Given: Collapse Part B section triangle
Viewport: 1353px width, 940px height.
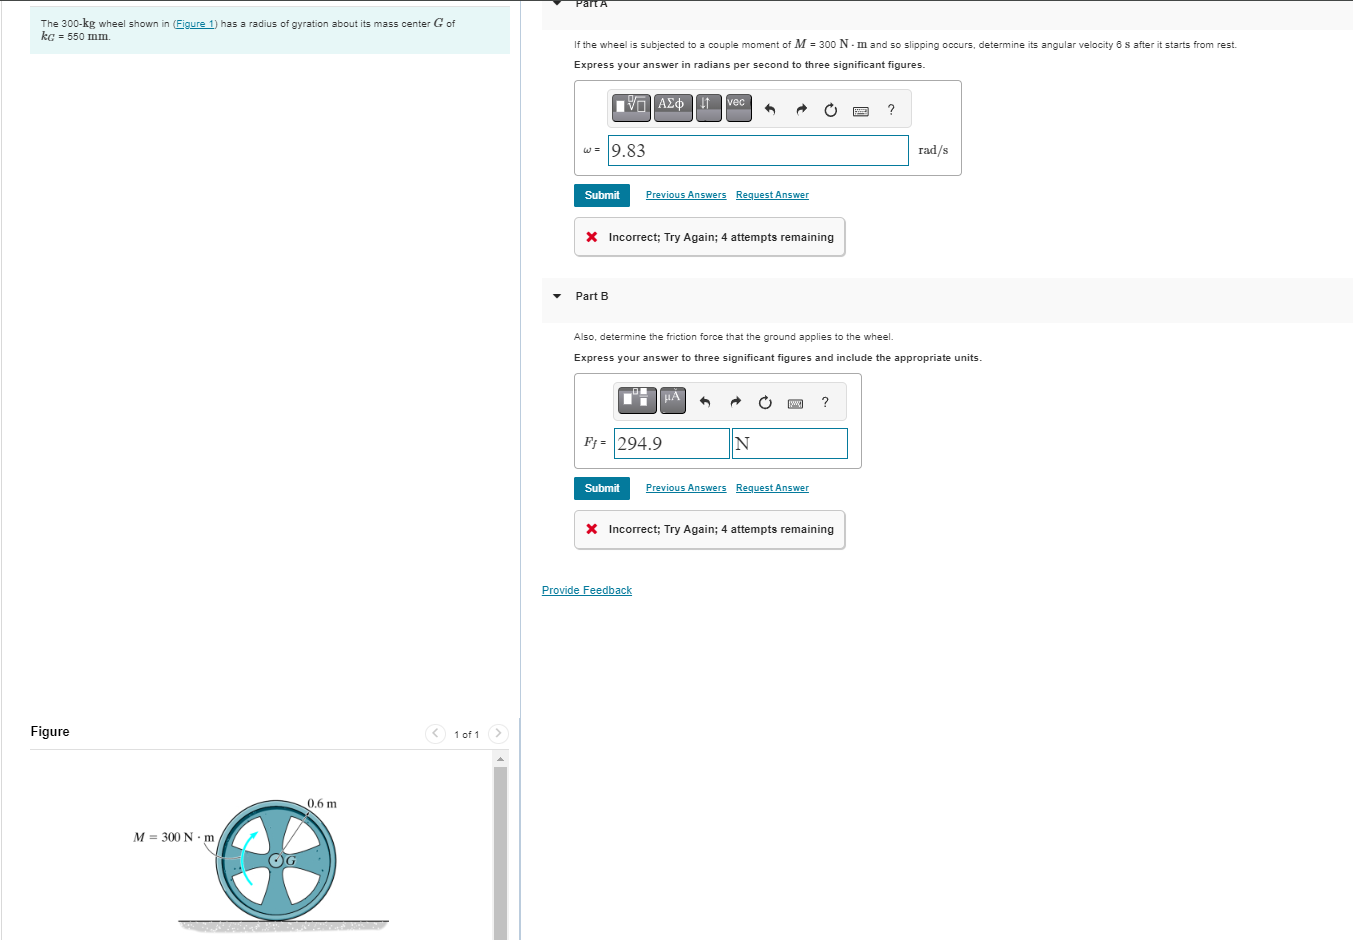Looking at the screenshot, I should (557, 296).
